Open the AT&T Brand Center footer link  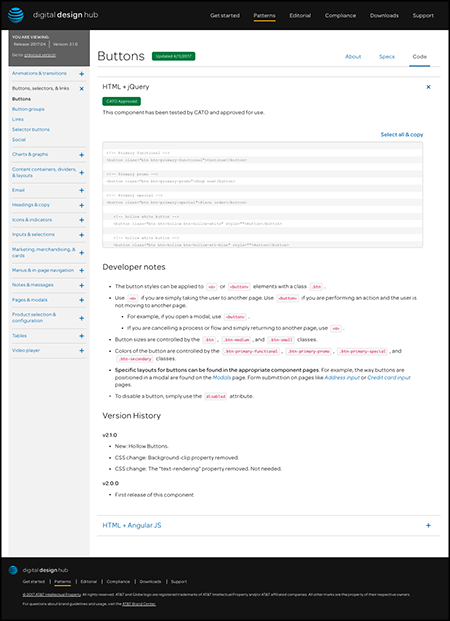pyautogui.click(x=139, y=604)
